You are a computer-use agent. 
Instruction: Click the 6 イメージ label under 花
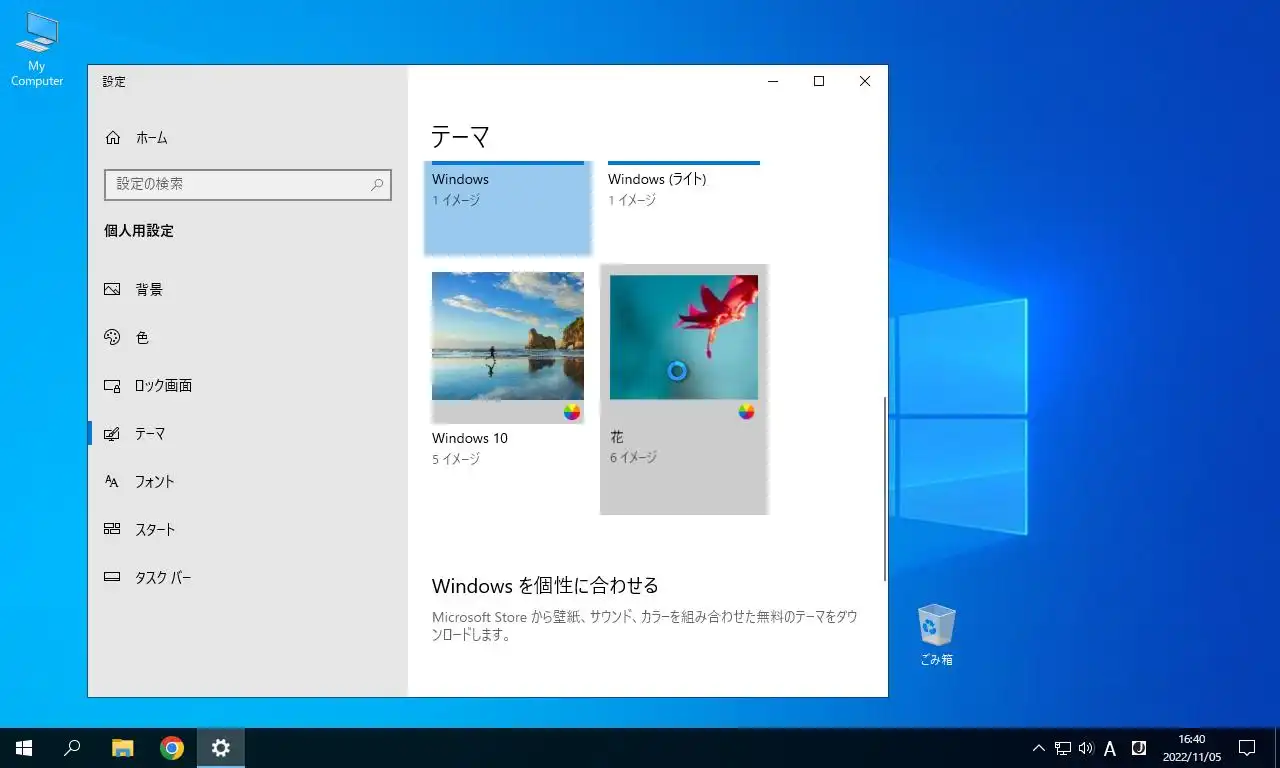click(x=634, y=458)
